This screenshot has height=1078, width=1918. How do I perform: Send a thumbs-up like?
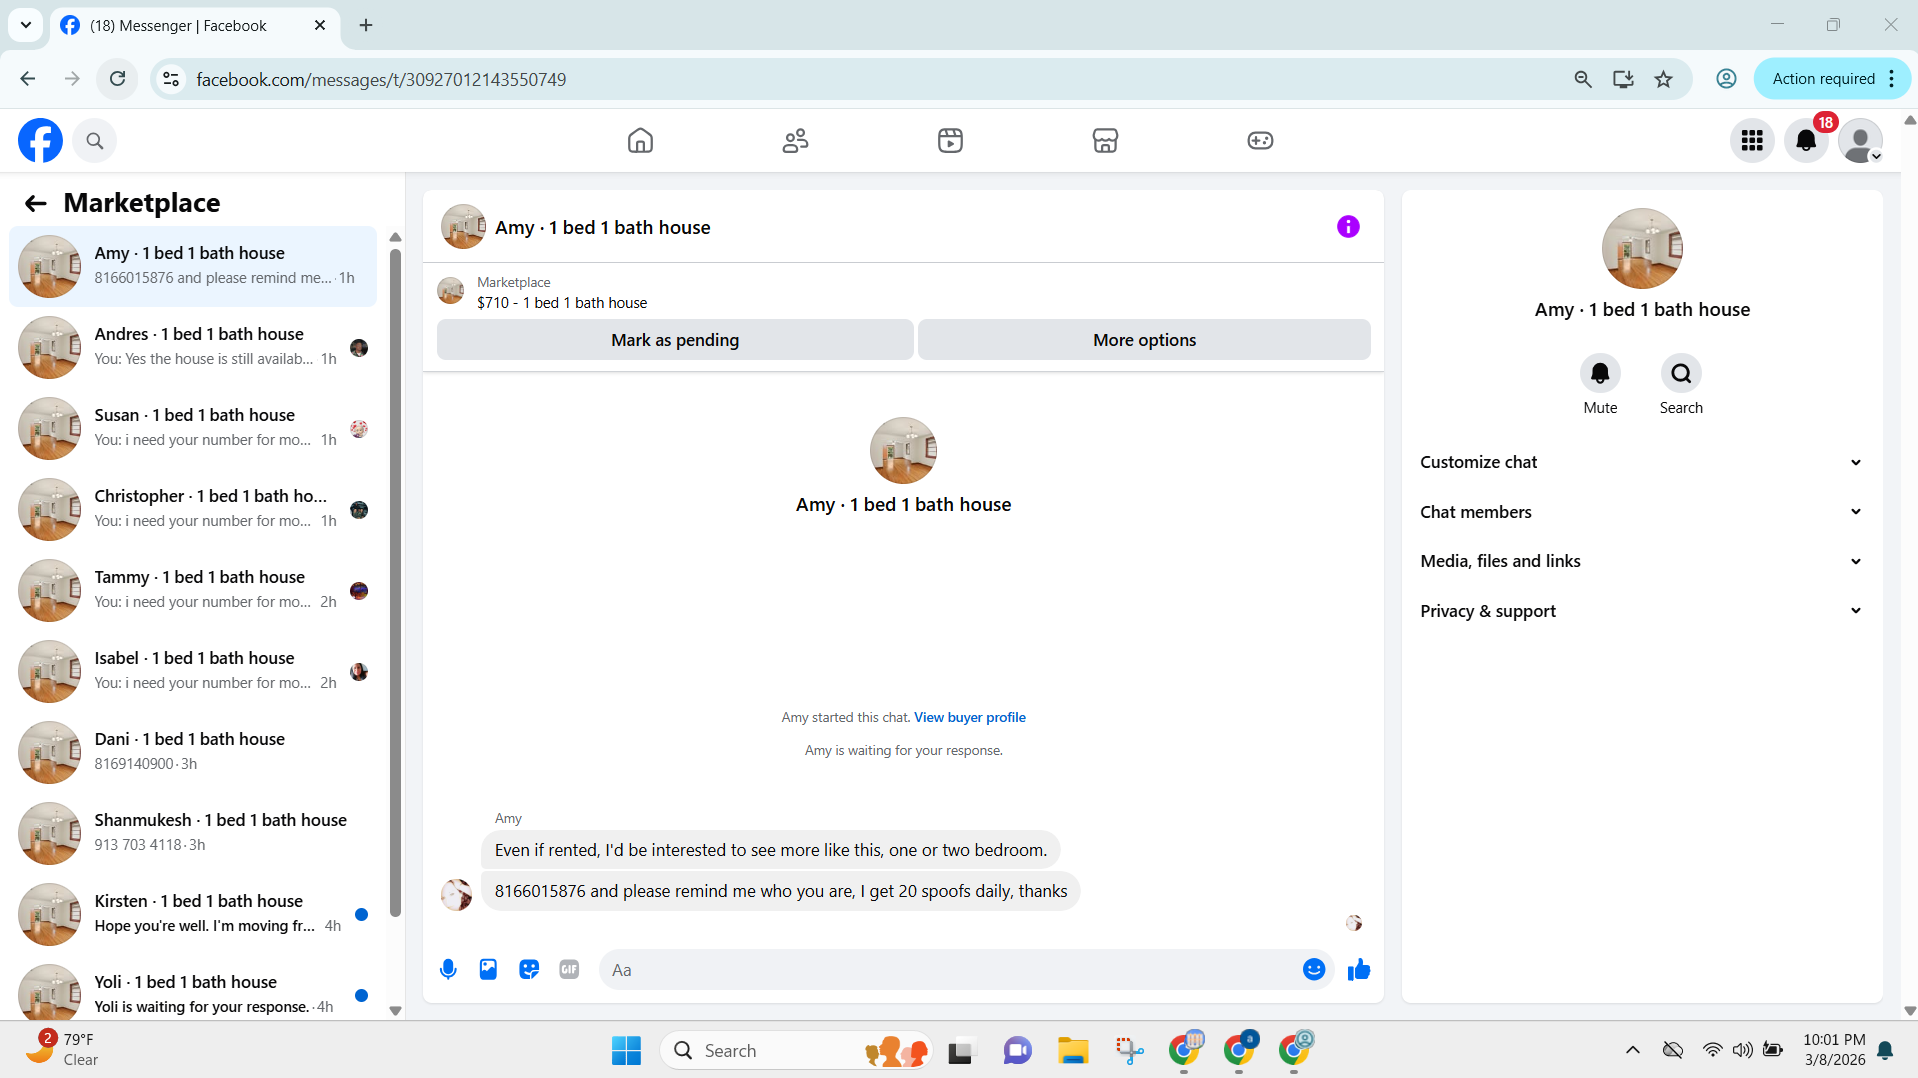coord(1358,969)
